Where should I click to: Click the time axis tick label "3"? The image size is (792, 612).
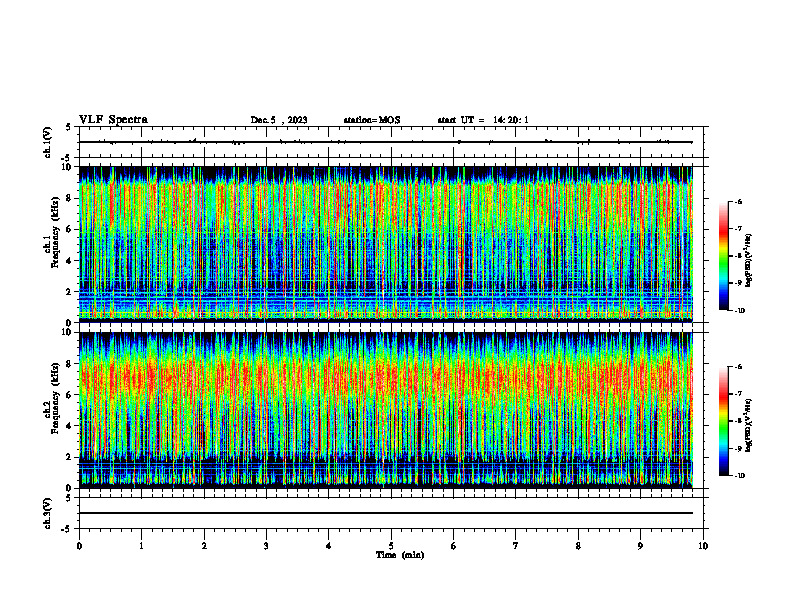[x=266, y=546]
